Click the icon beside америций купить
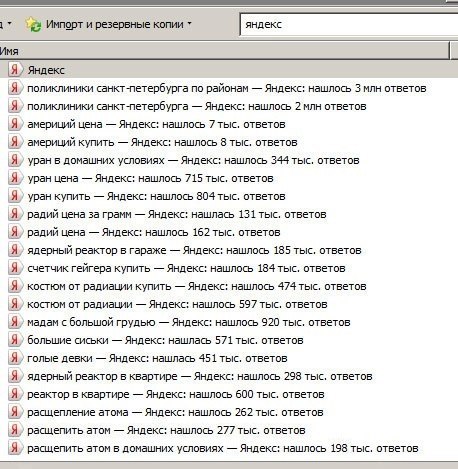458x469 pixels. 15,142
